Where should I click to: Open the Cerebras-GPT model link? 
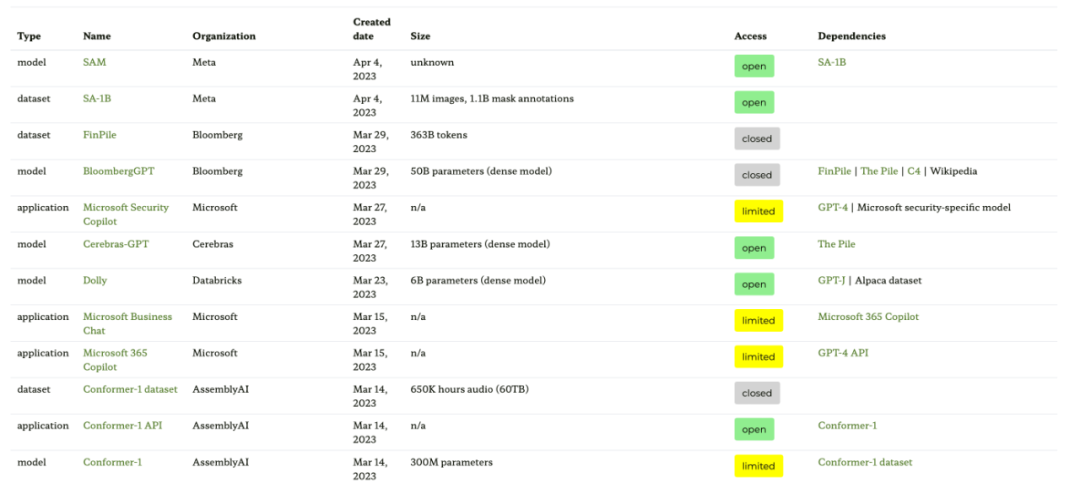115,244
